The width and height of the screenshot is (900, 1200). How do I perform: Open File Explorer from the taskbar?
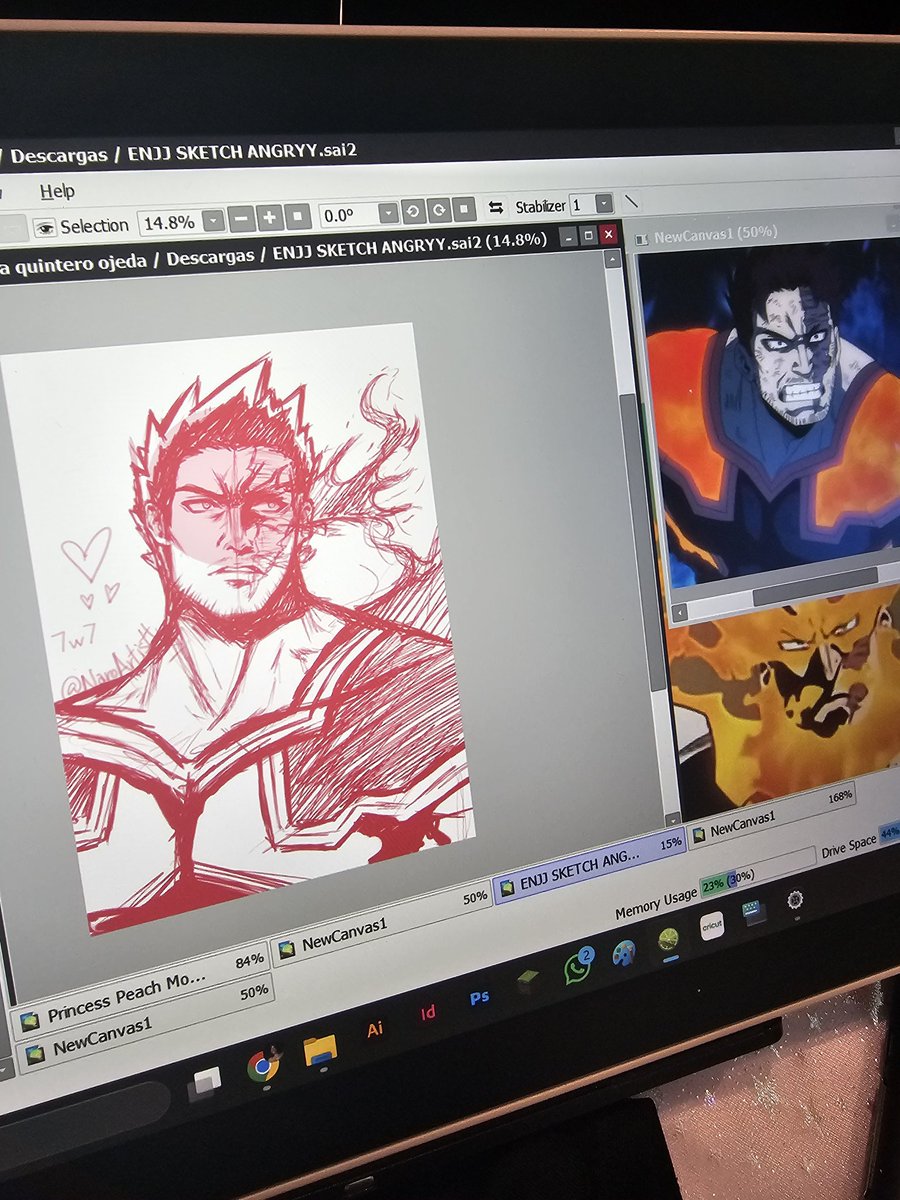319,1049
